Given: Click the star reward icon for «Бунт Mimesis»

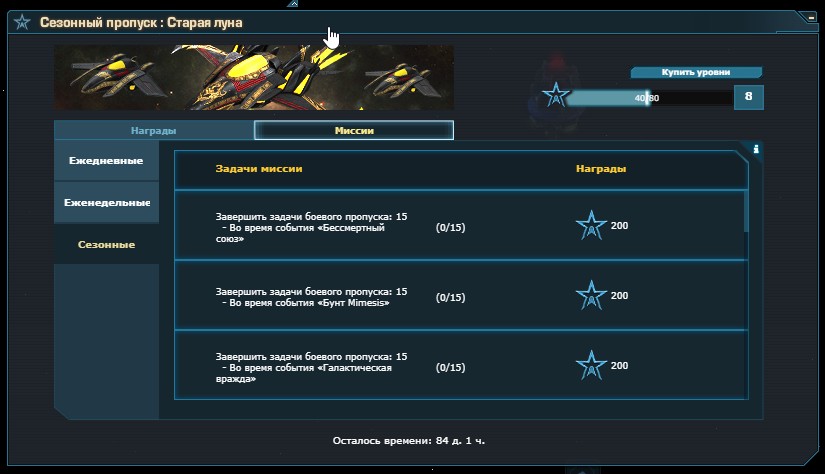Looking at the screenshot, I should tap(591, 295).
